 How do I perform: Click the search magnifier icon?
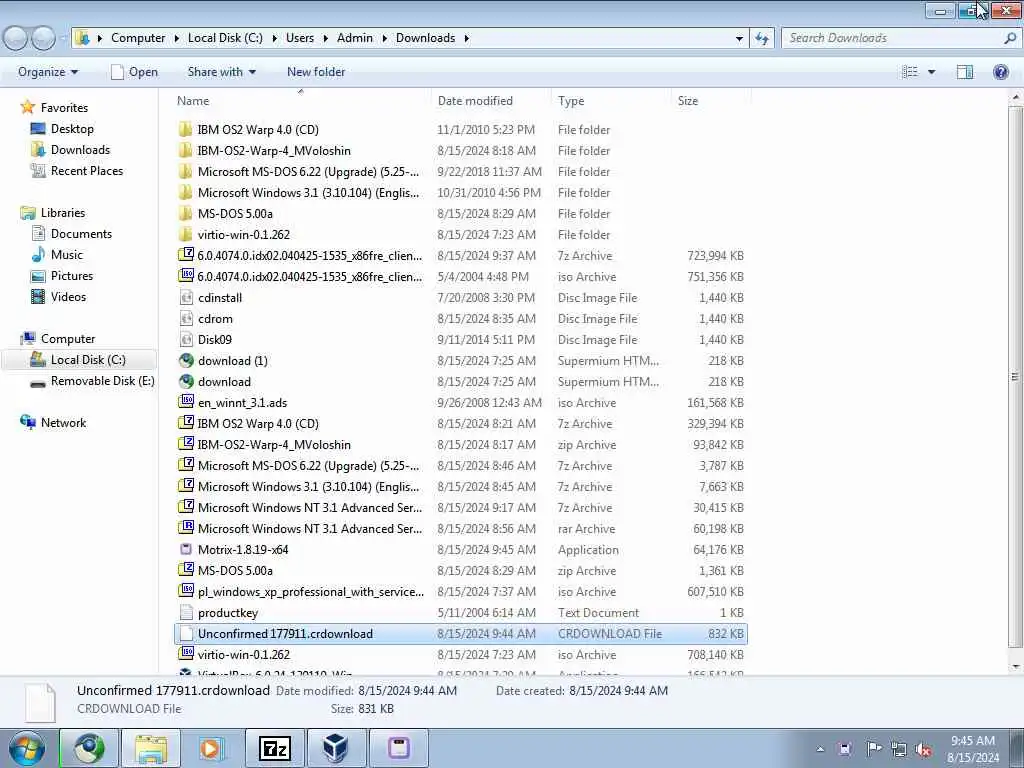(1010, 39)
